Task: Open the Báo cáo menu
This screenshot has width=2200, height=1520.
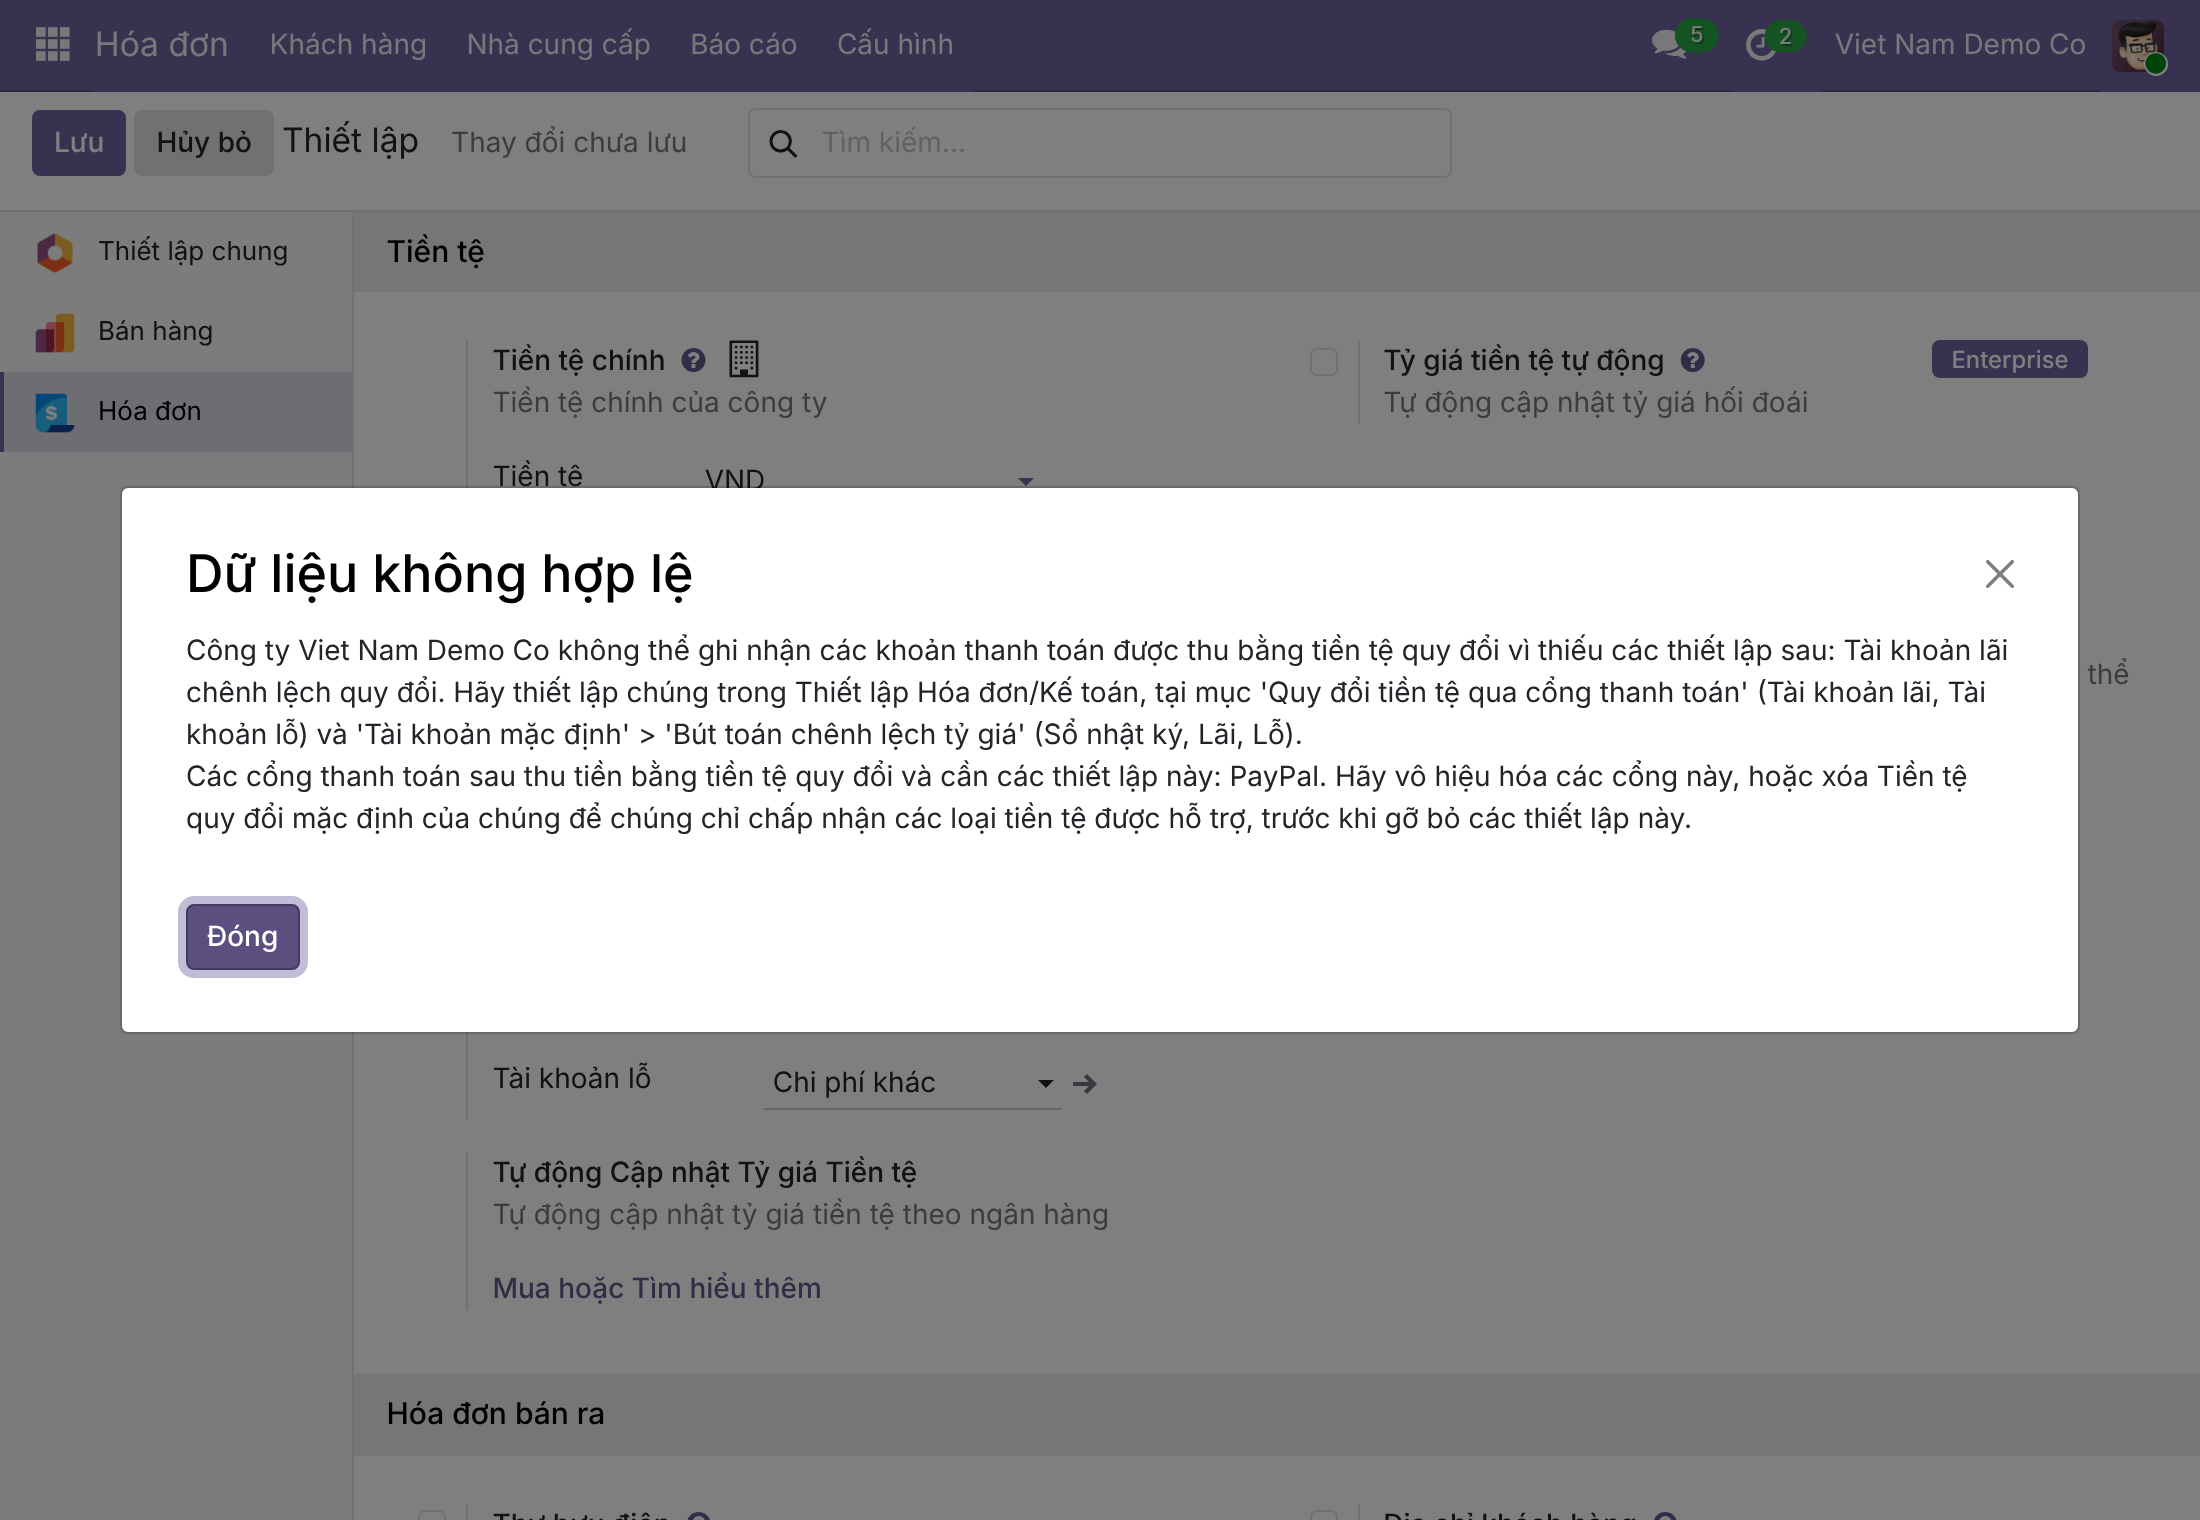Action: click(743, 44)
